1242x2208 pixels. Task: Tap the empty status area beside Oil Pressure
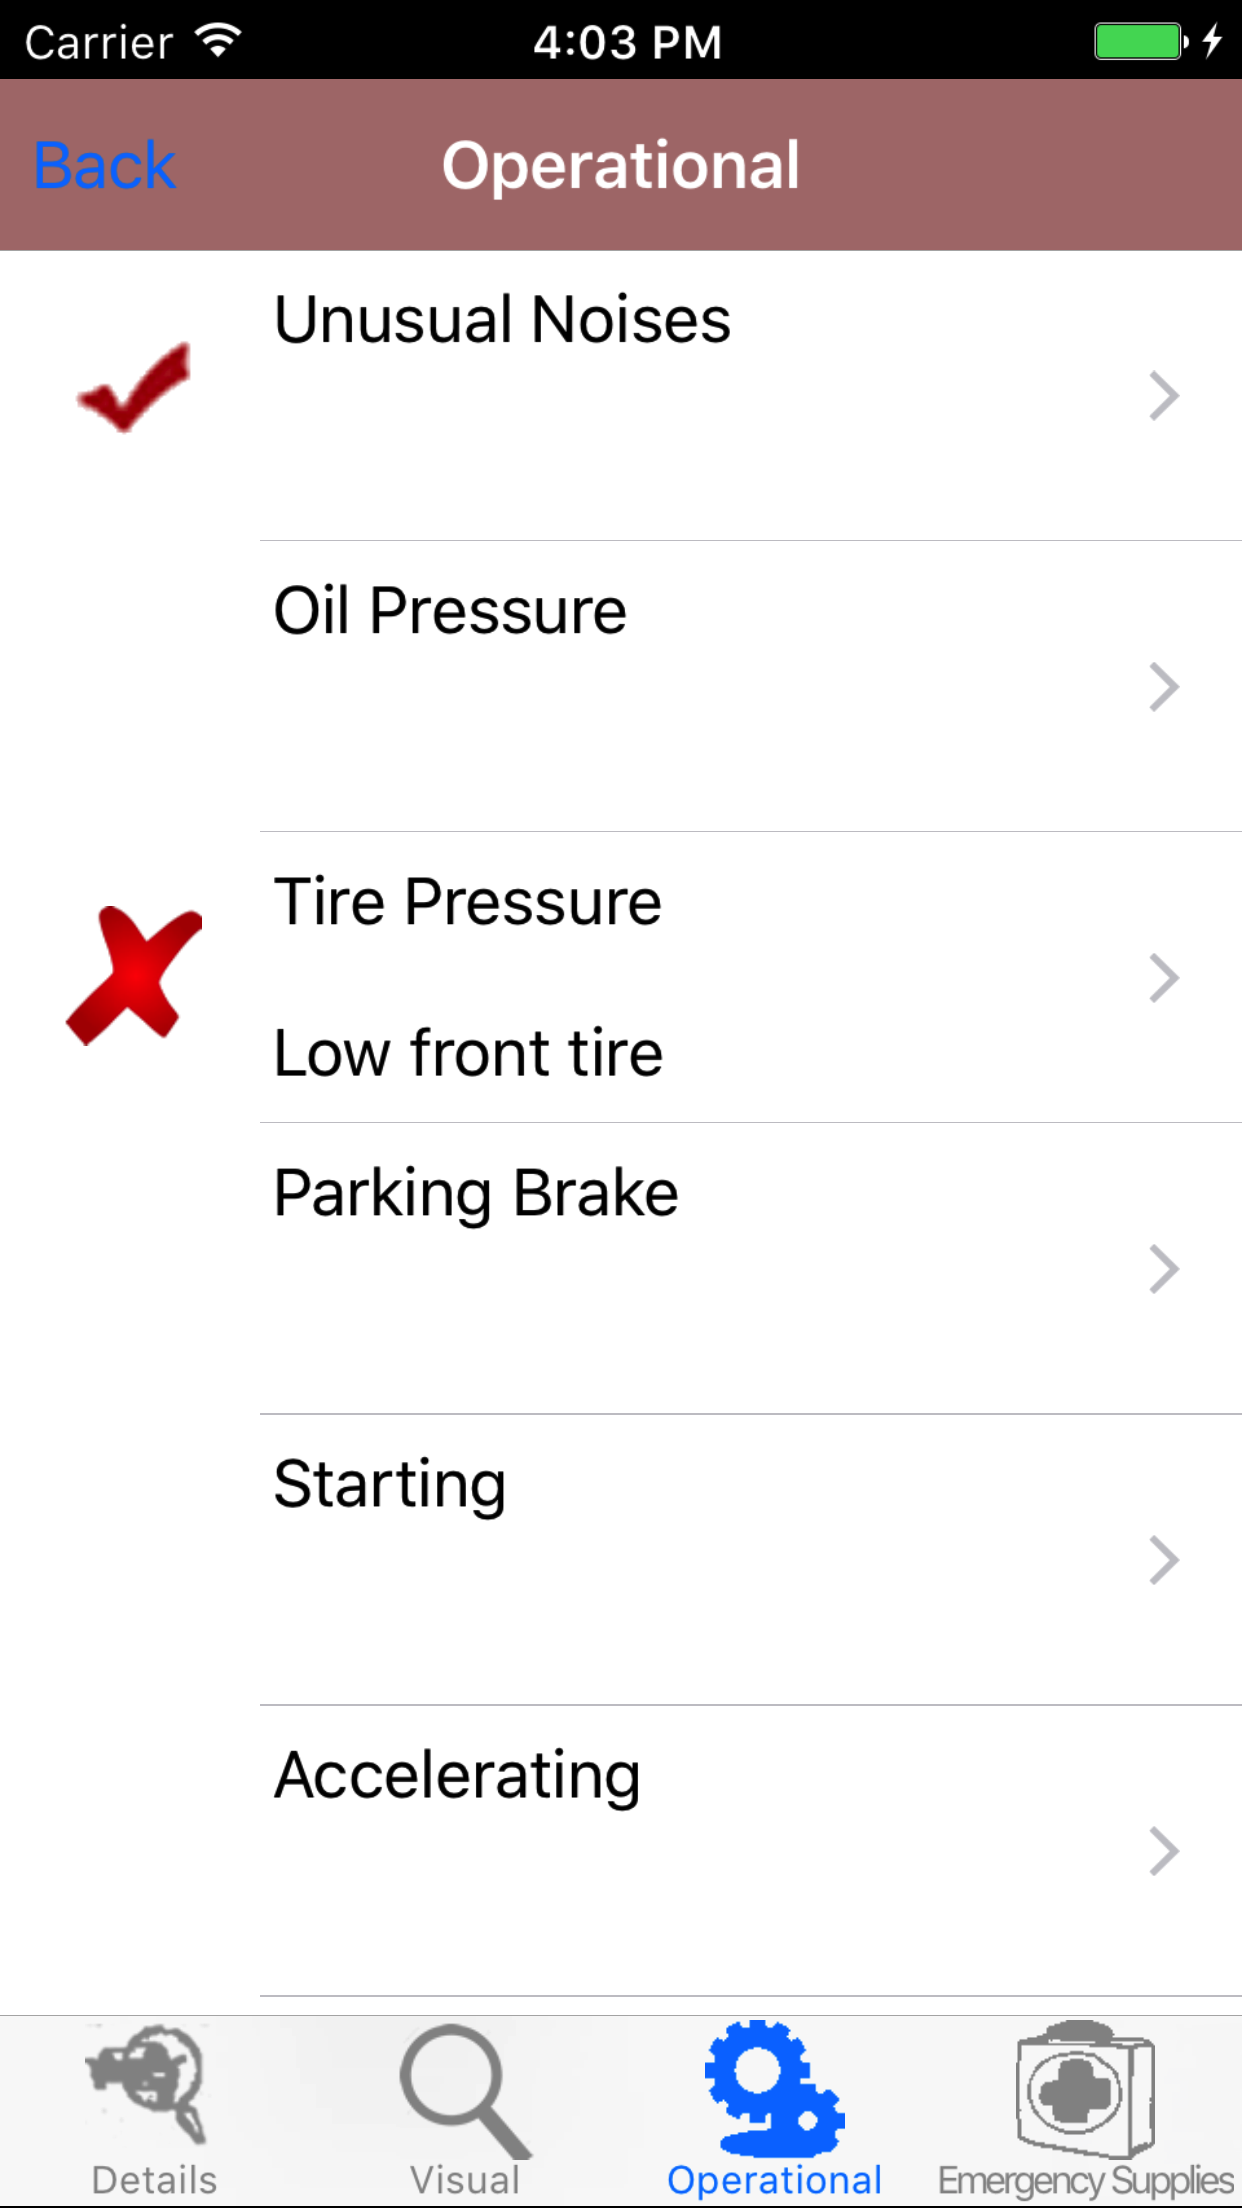[x=134, y=686]
